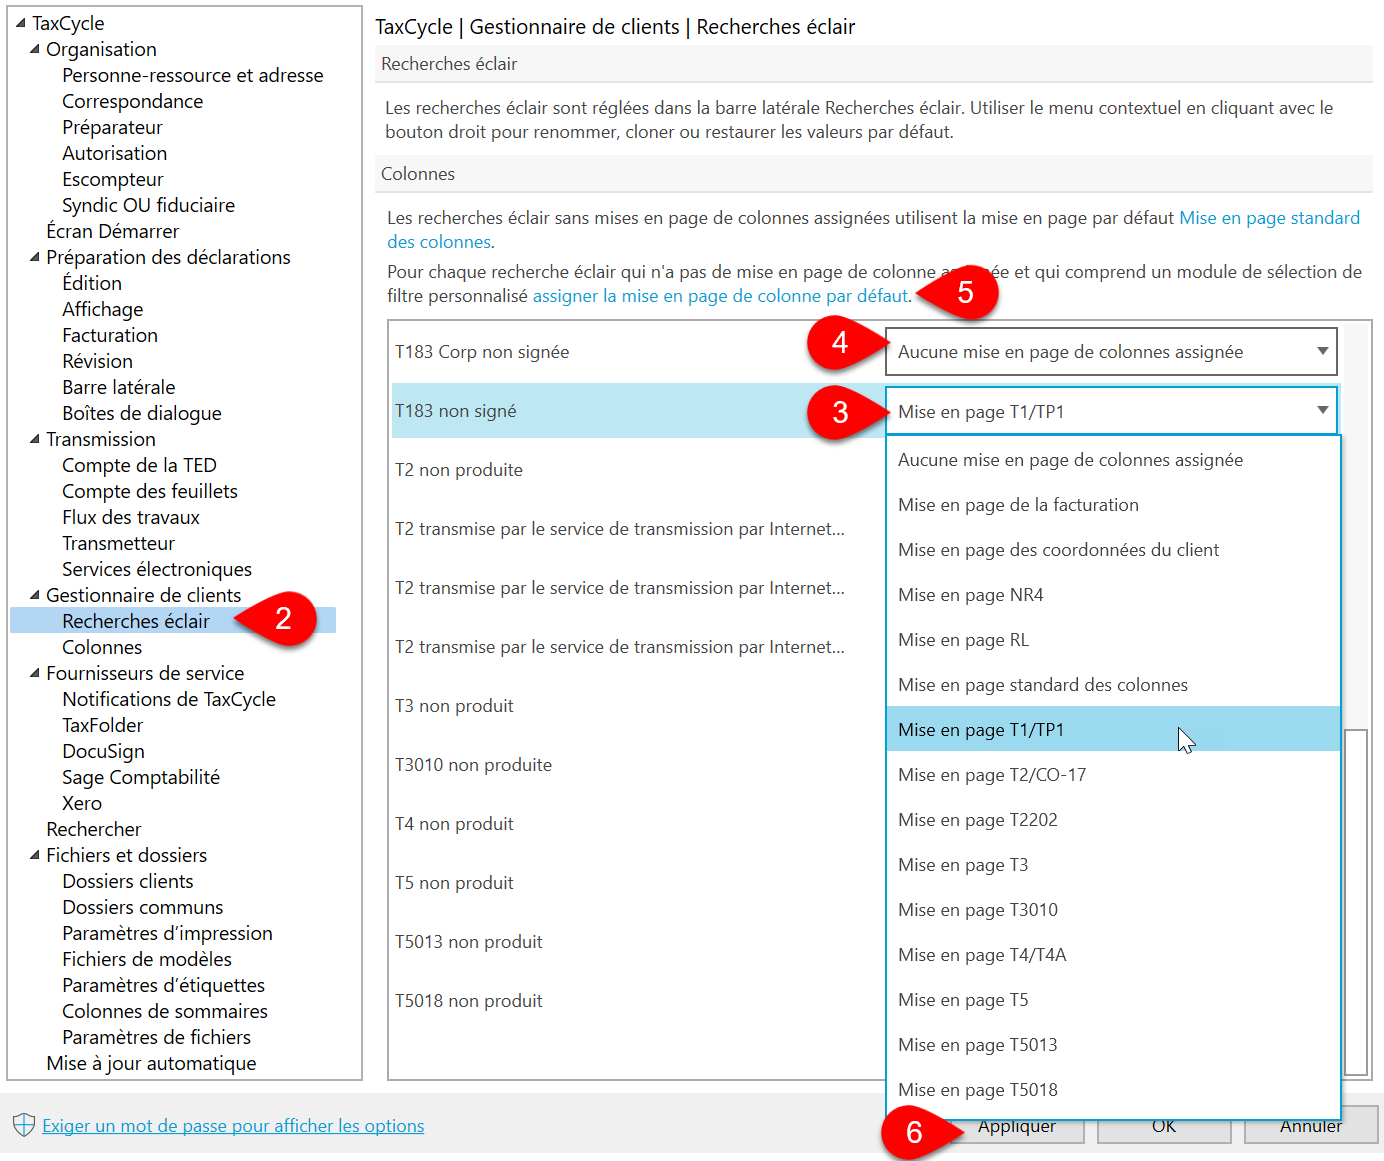Viewport: 1384px width, 1161px height.
Task: Collapse the Transmission tree section
Action: coord(35,438)
